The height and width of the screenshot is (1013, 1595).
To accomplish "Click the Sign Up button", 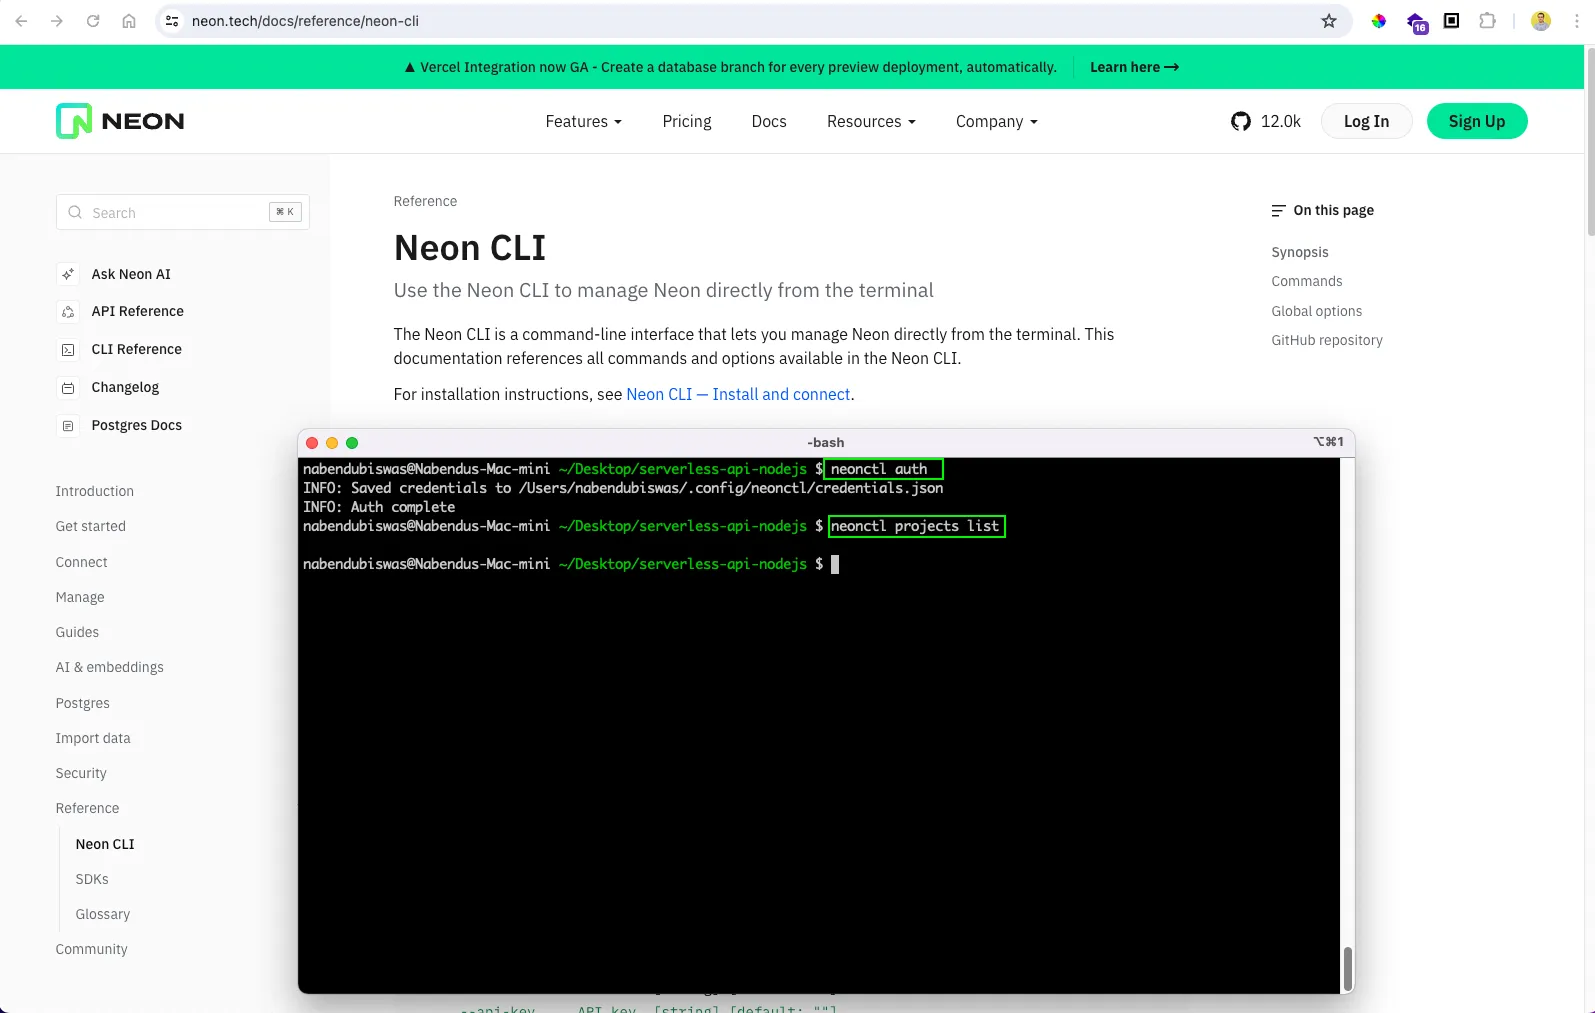I will click(x=1477, y=121).
